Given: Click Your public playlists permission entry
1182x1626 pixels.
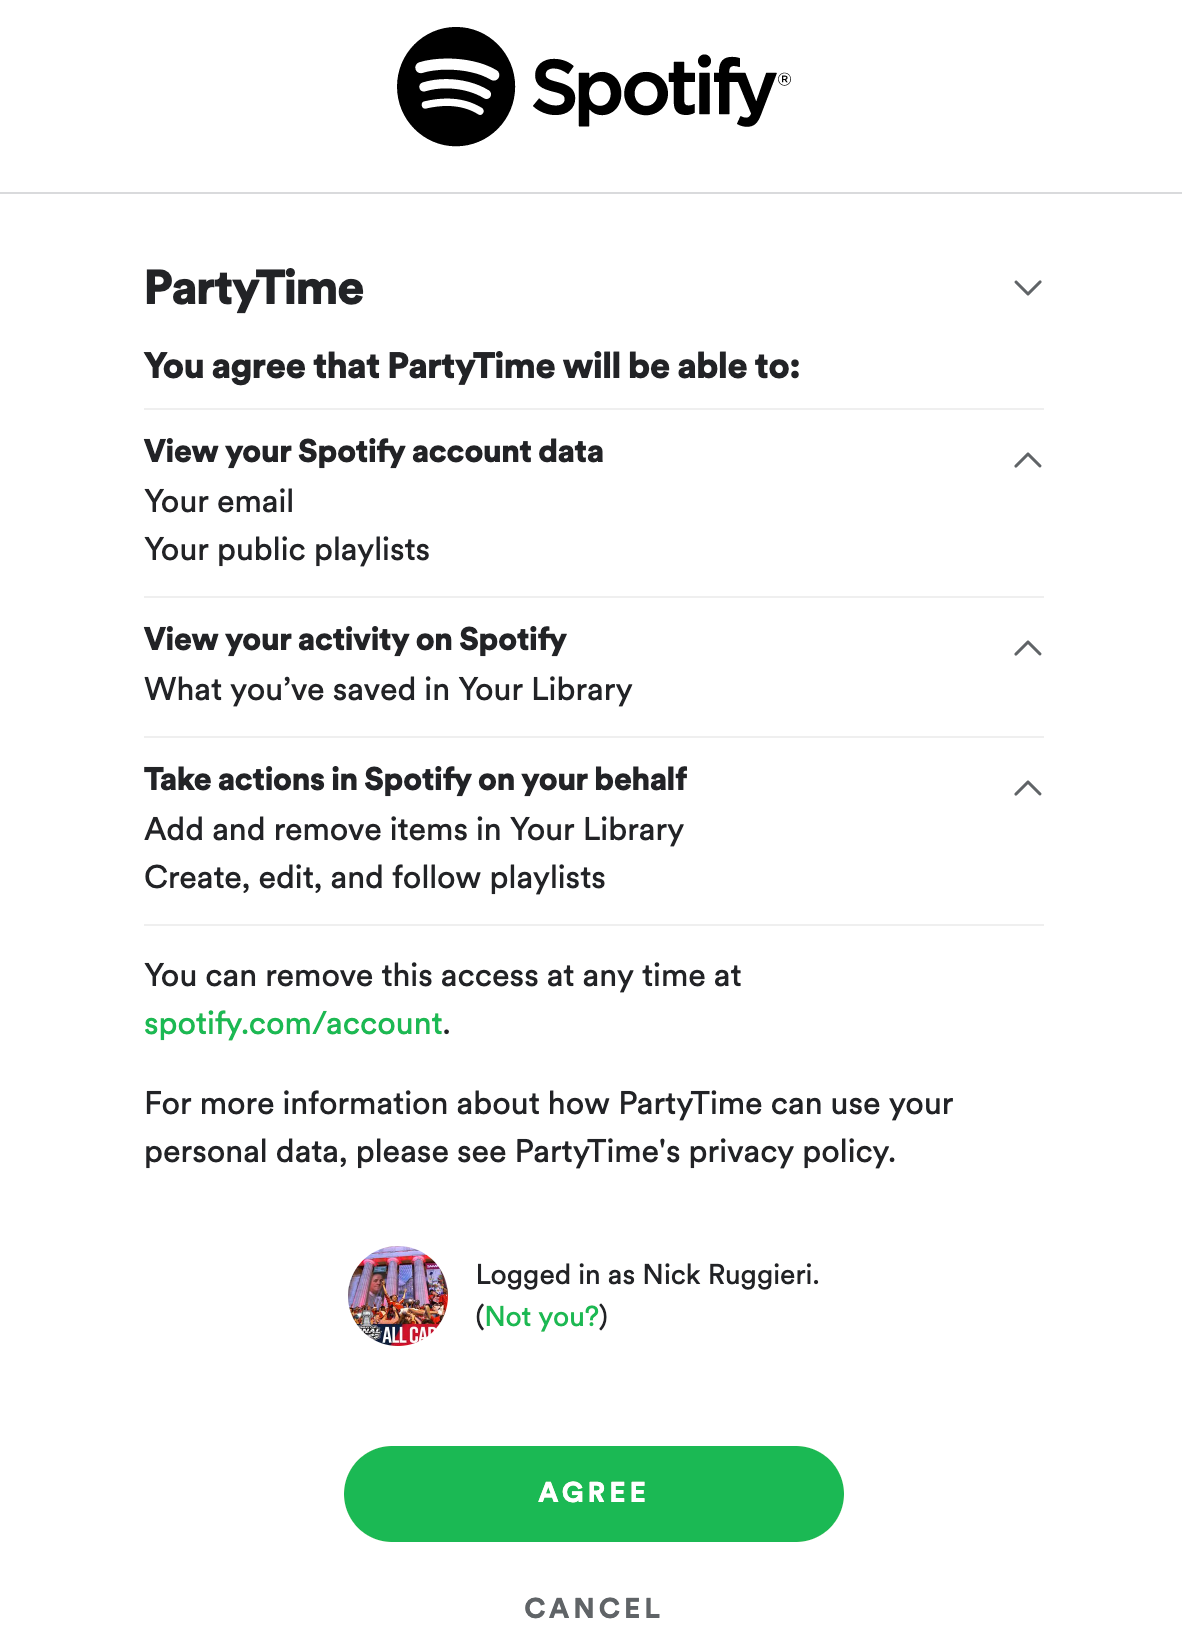Looking at the screenshot, I should (287, 549).
